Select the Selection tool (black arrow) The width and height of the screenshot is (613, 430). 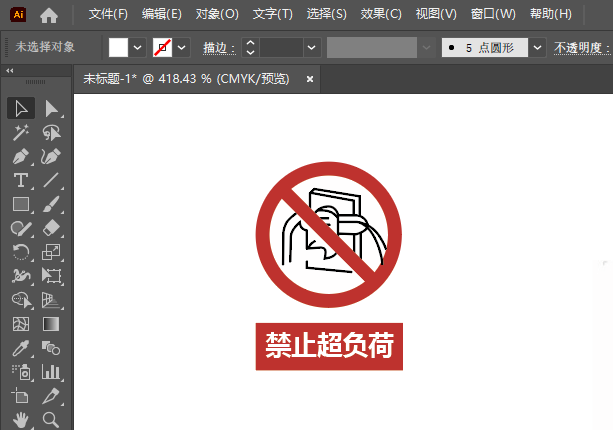[21, 108]
